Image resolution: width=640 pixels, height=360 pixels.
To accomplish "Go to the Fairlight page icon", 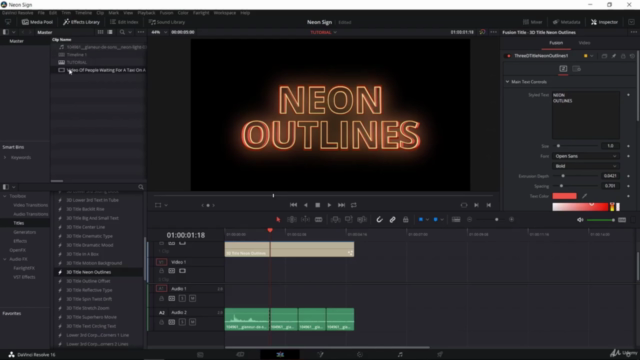I will pos(400,354).
